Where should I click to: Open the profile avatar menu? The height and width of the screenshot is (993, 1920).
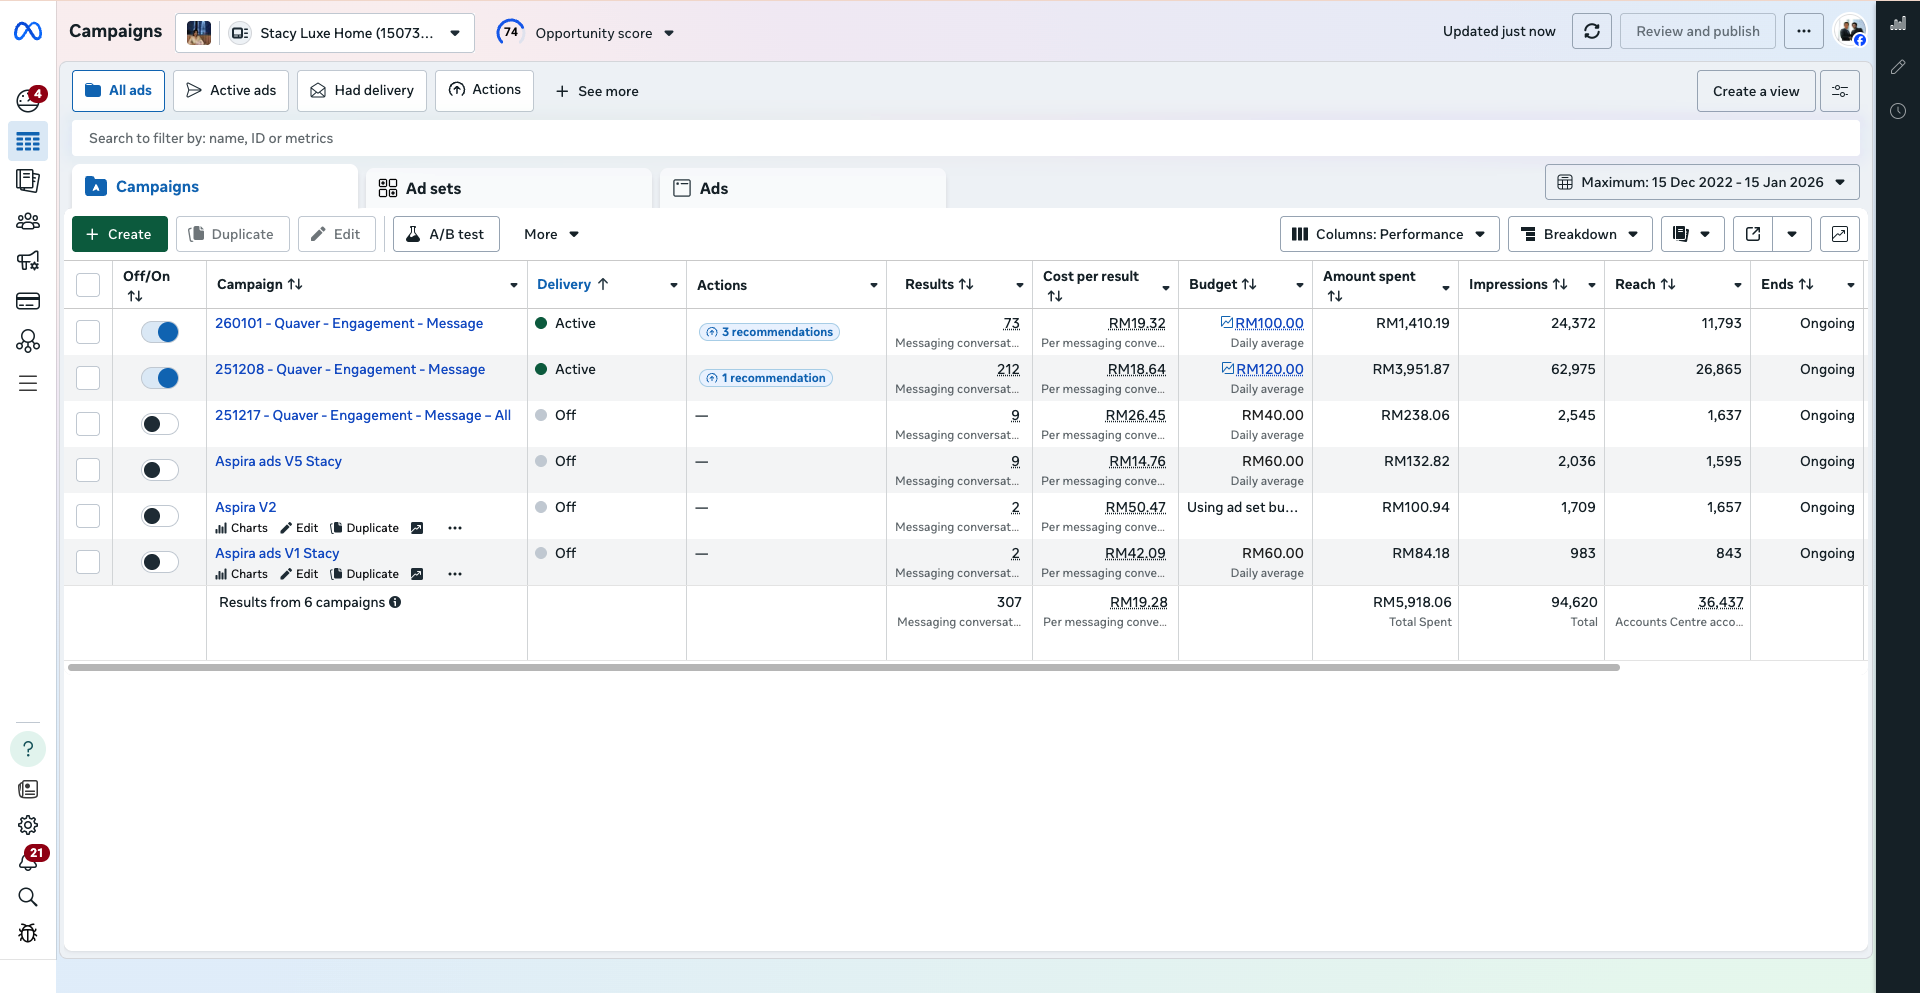pos(1851,31)
